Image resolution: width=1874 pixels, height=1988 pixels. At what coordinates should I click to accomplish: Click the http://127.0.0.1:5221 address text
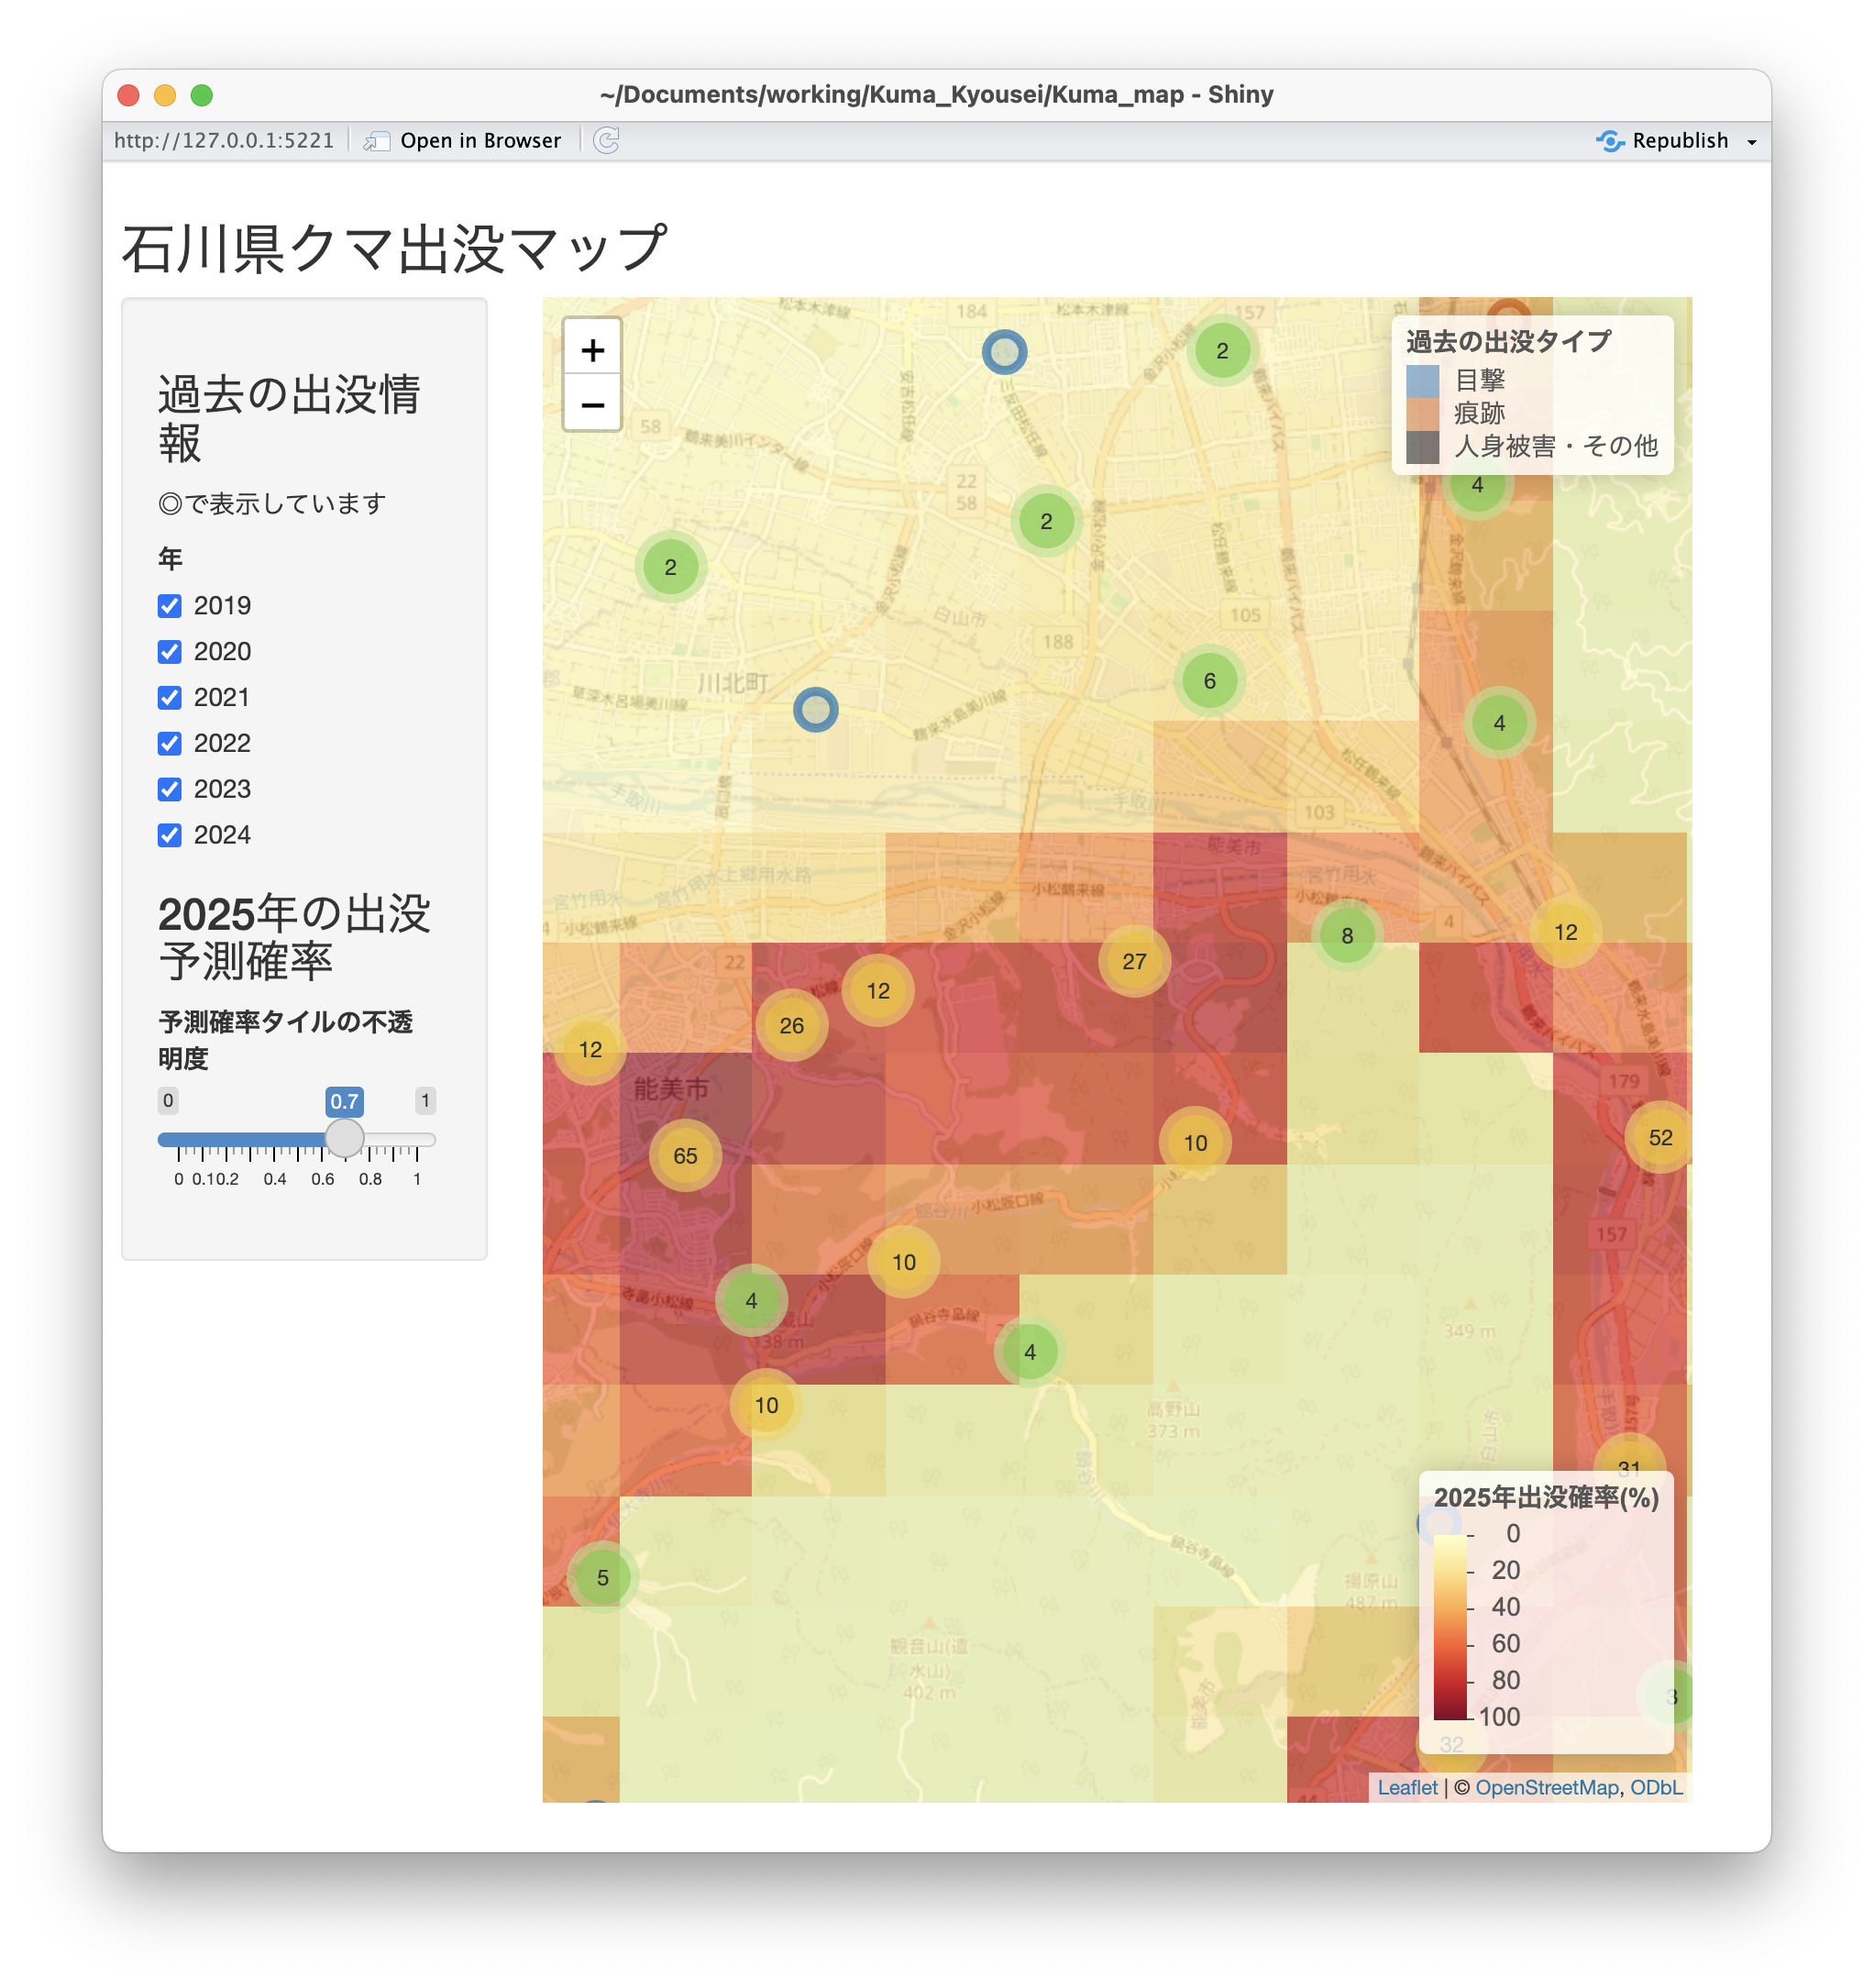pyautogui.click(x=224, y=140)
